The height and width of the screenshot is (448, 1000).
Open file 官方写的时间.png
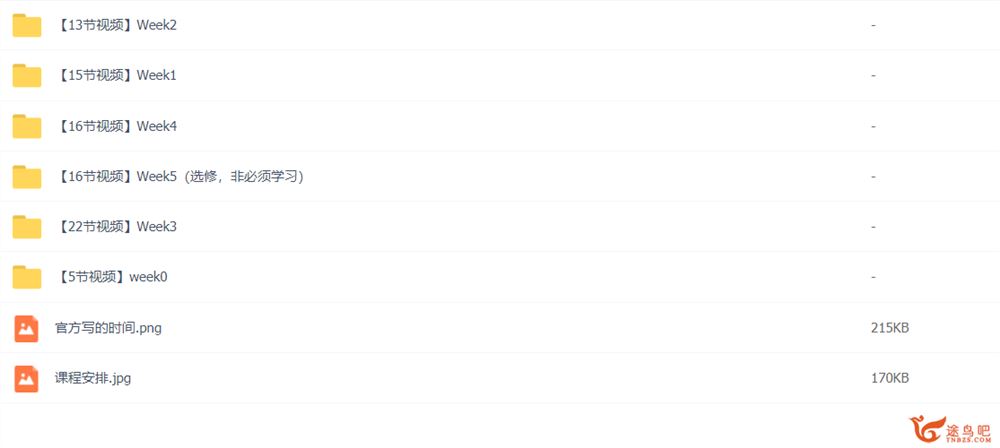coord(108,328)
